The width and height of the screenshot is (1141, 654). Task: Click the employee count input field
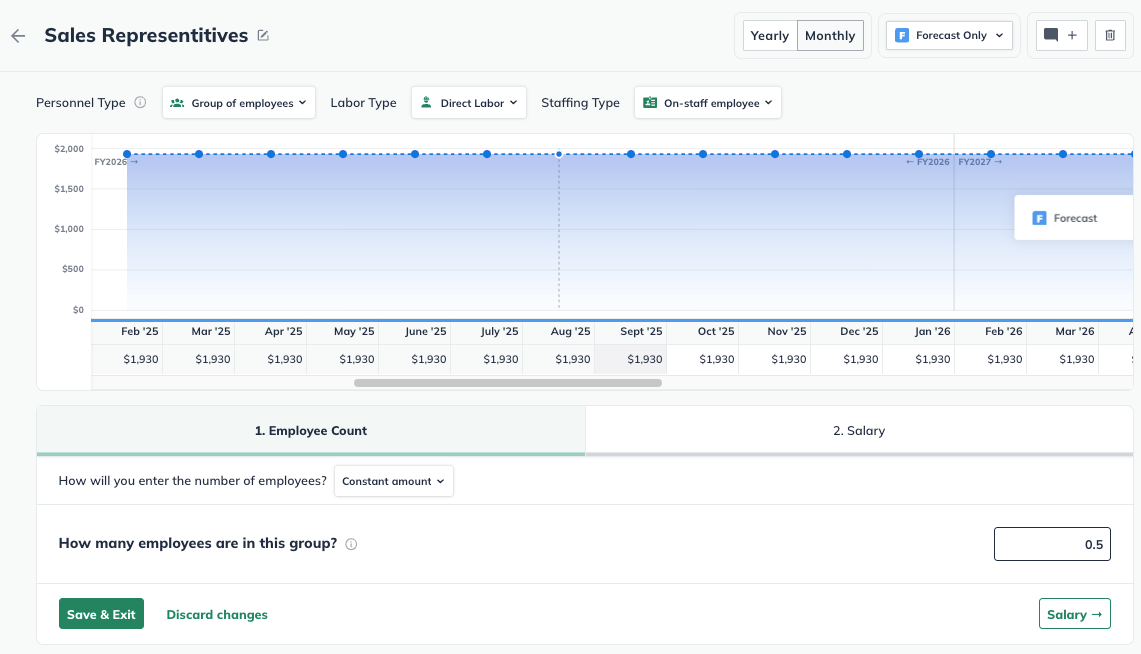point(1052,544)
